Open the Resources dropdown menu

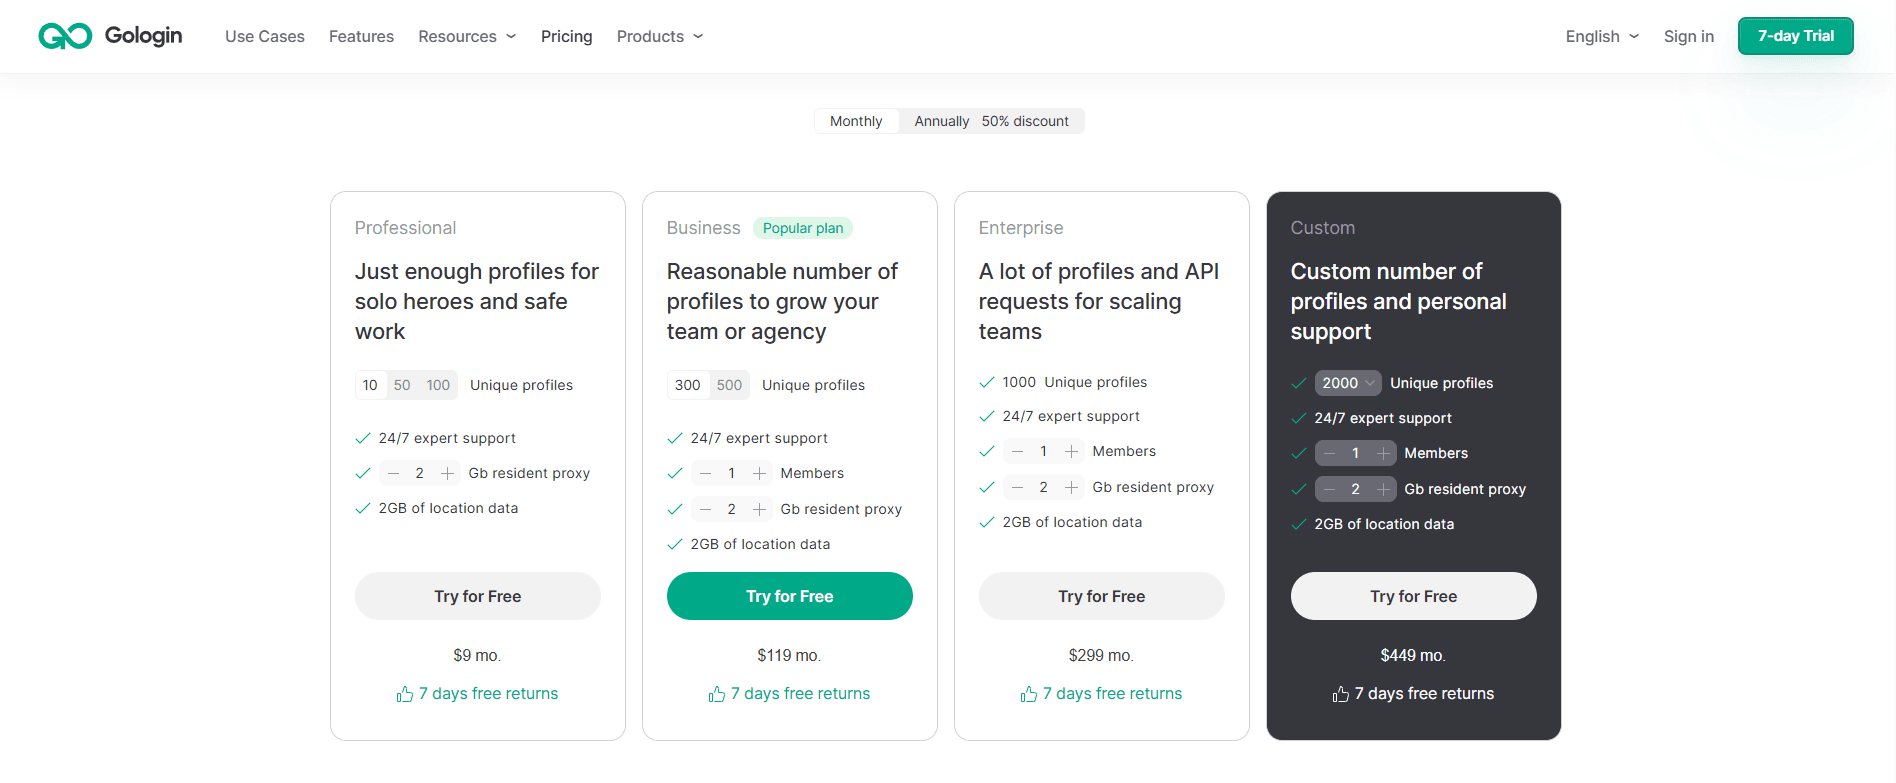pyautogui.click(x=467, y=36)
